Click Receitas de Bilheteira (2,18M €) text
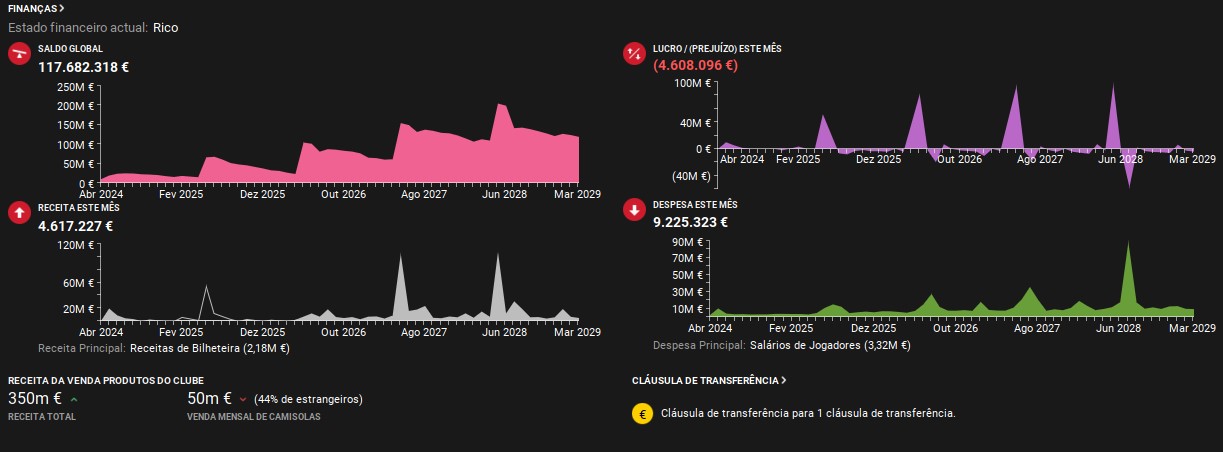 point(209,349)
